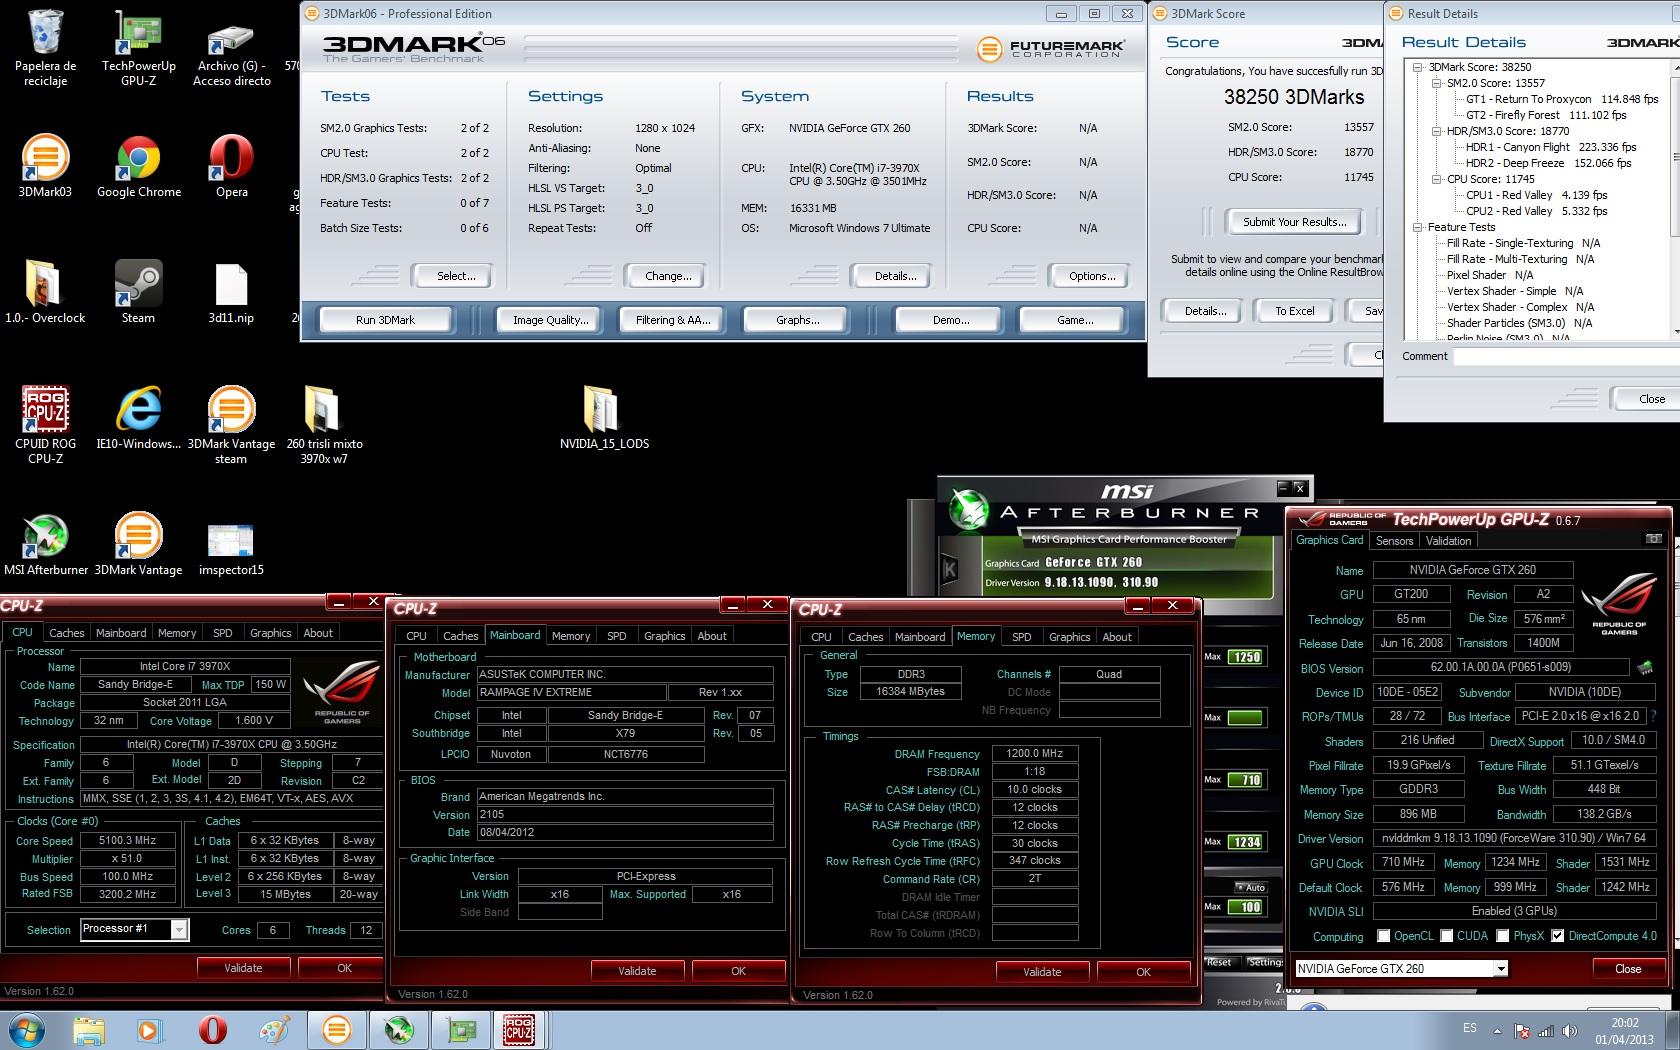1680x1050 pixels.
Task: Select the 3d11.nip file icon
Action: [231, 292]
